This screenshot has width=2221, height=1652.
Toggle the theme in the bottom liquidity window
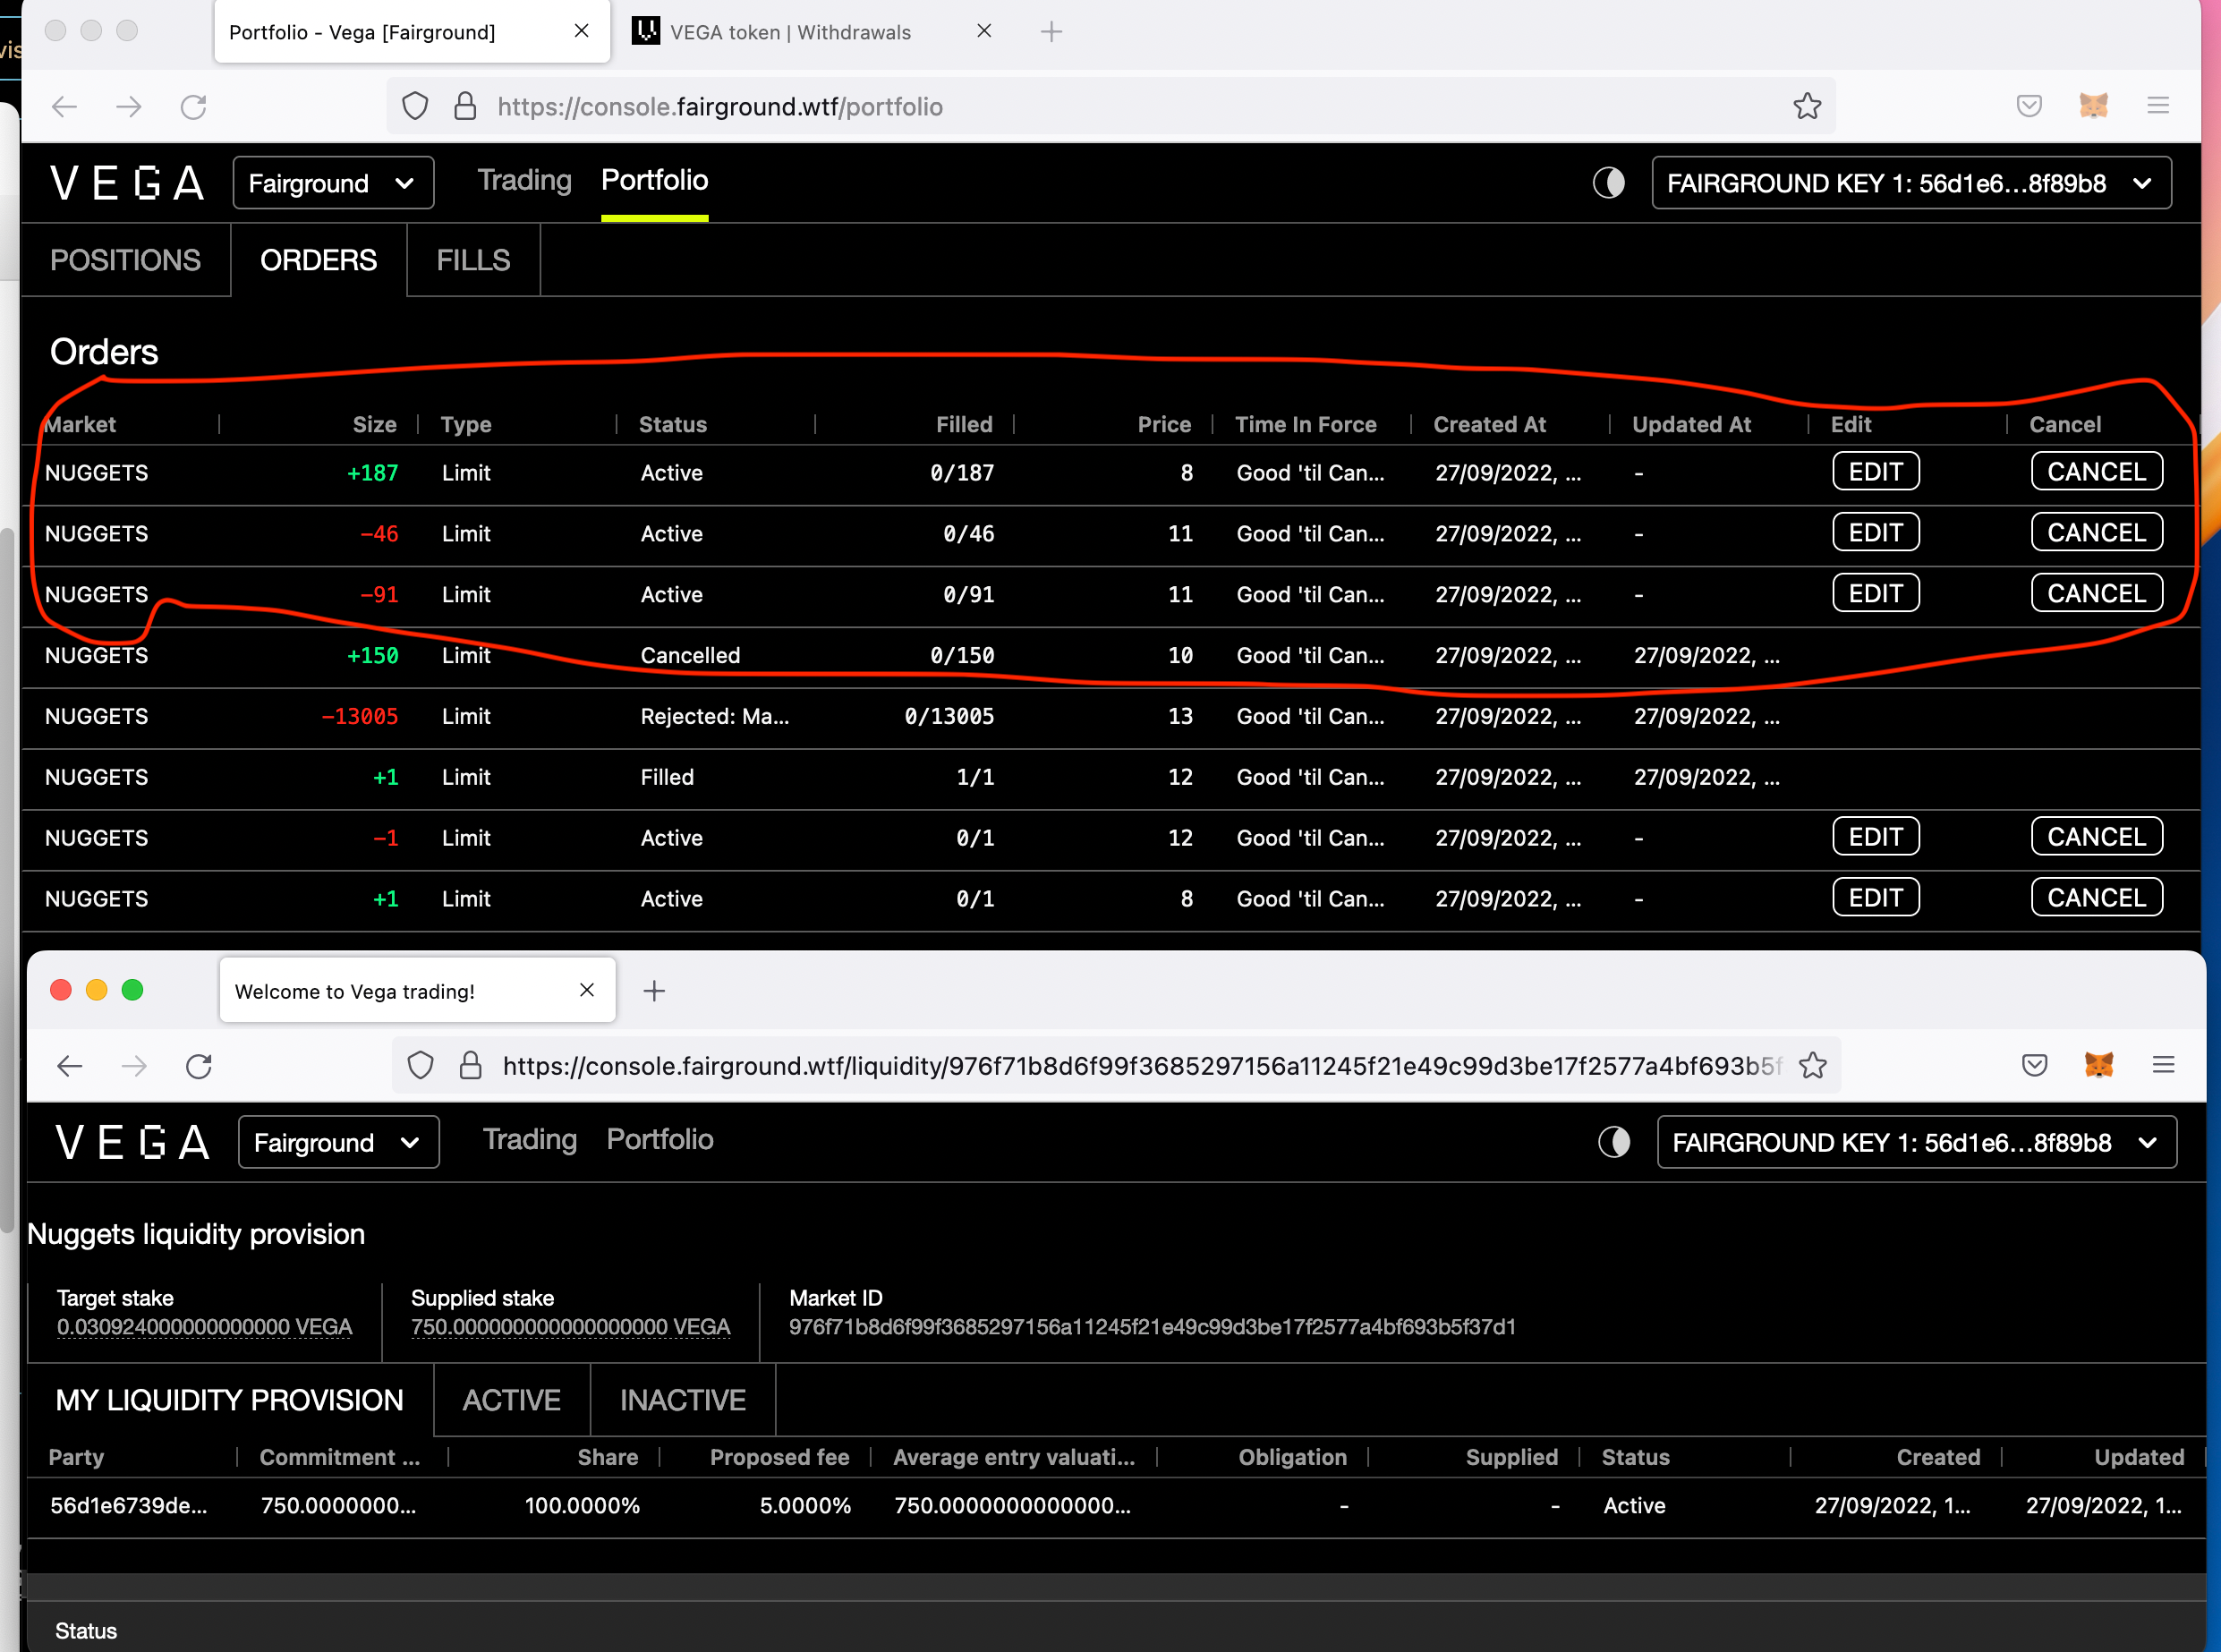coord(1614,1141)
